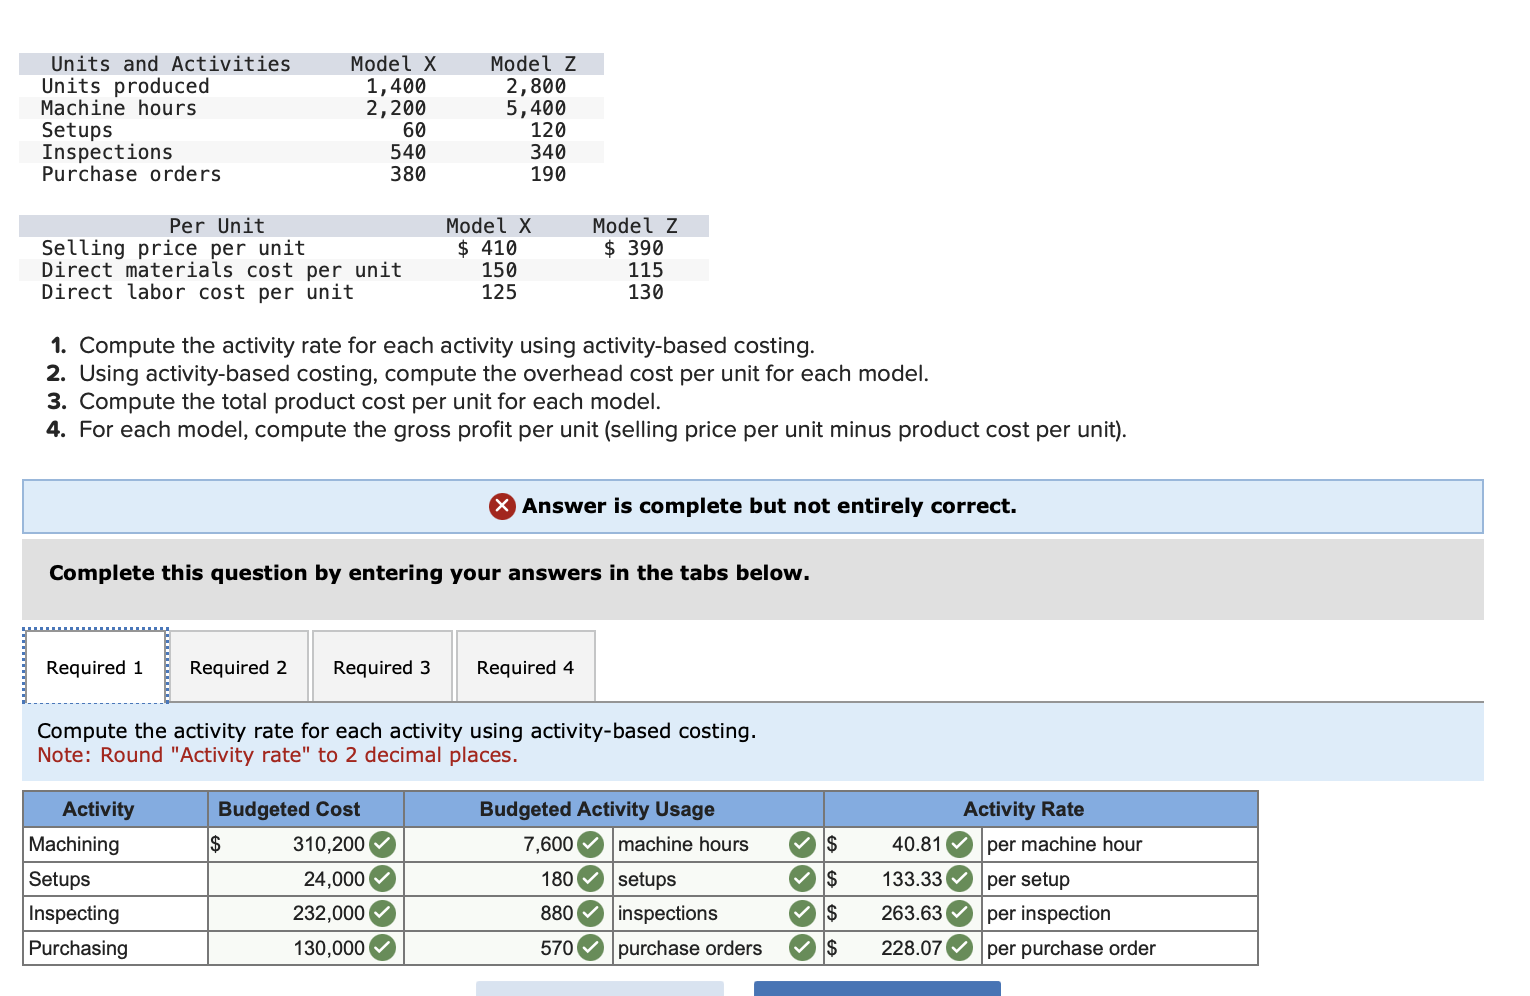Select activity rate field 133.33
This screenshot has height=996, width=1530.
(x=902, y=879)
